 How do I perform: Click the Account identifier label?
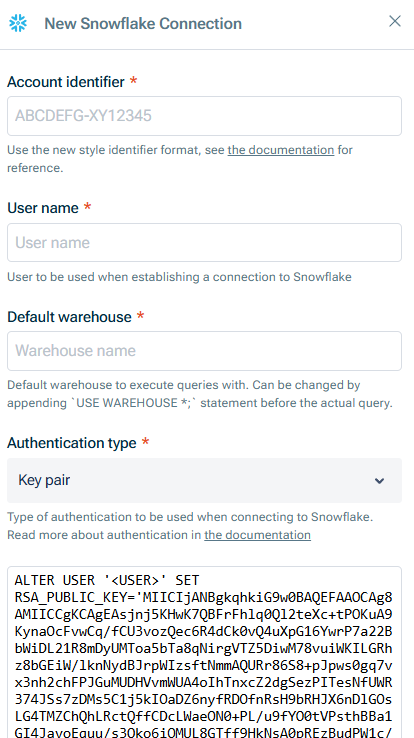pyautogui.click(x=66, y=82)
